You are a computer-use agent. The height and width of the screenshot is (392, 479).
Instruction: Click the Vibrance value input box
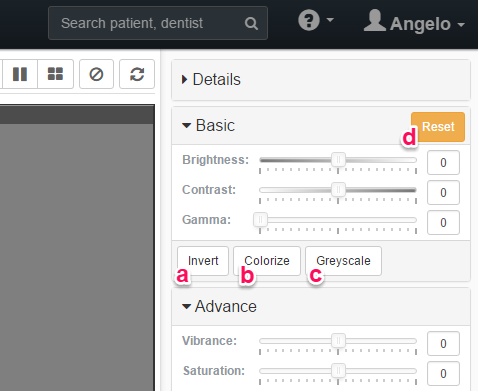pos(443,343)
